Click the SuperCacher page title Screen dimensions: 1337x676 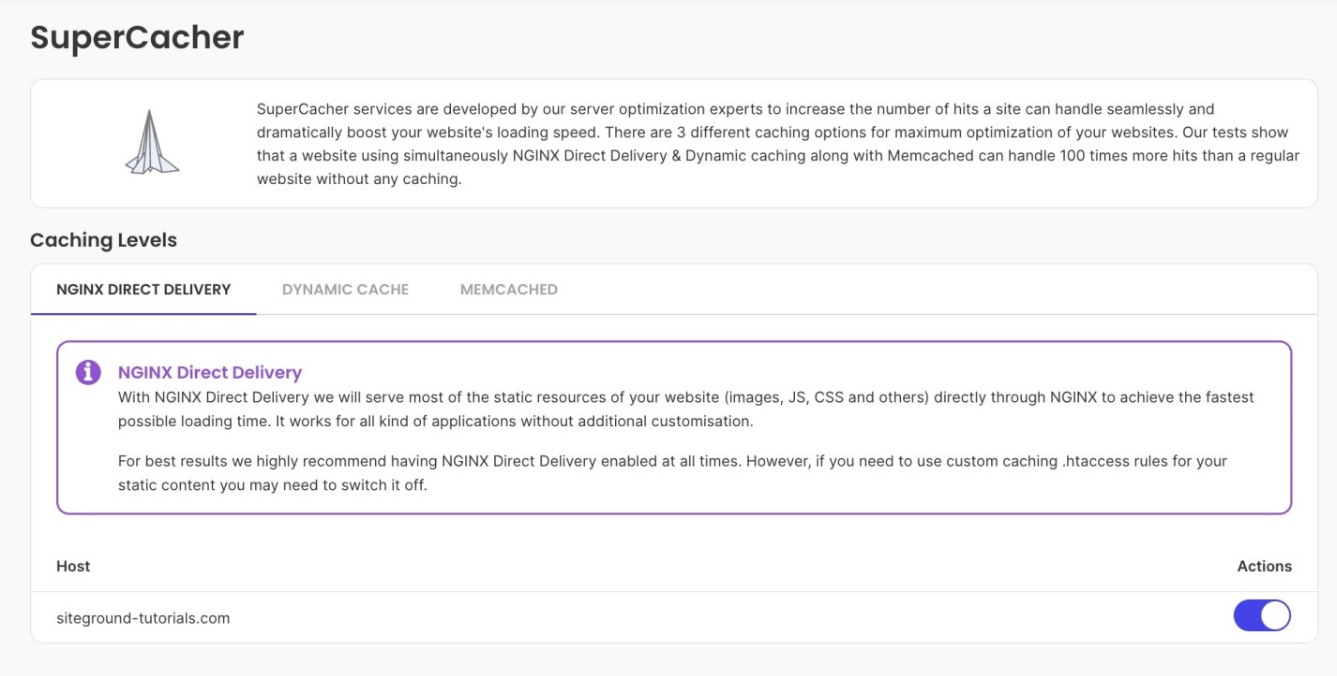pyautogui.click(x=137, y=38)
